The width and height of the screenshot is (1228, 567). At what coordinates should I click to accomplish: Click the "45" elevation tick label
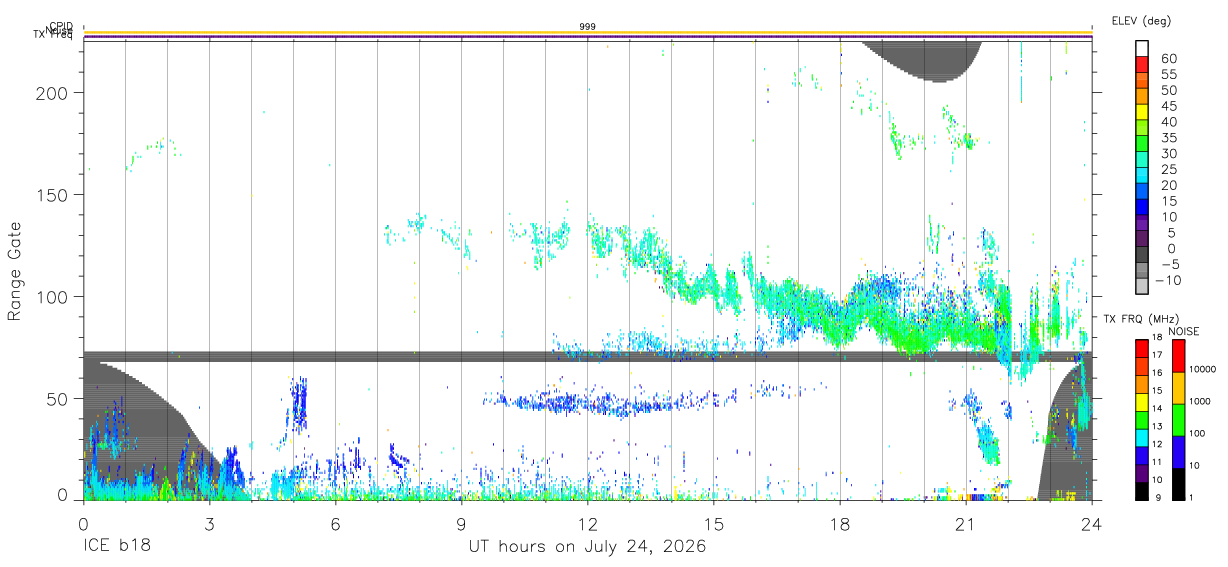(1168, 106)
